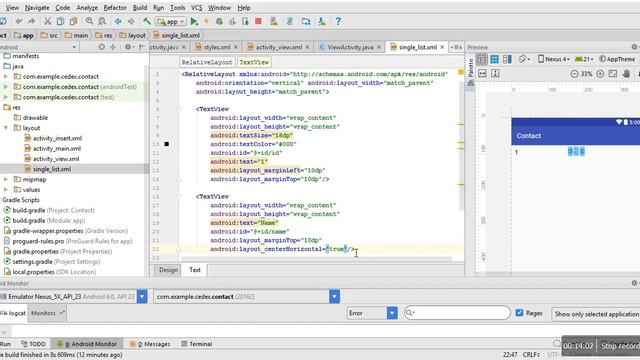Screen dimensions: 640x360
Task: Click AppTheme selector in Preview
Action: click(617, 59)
